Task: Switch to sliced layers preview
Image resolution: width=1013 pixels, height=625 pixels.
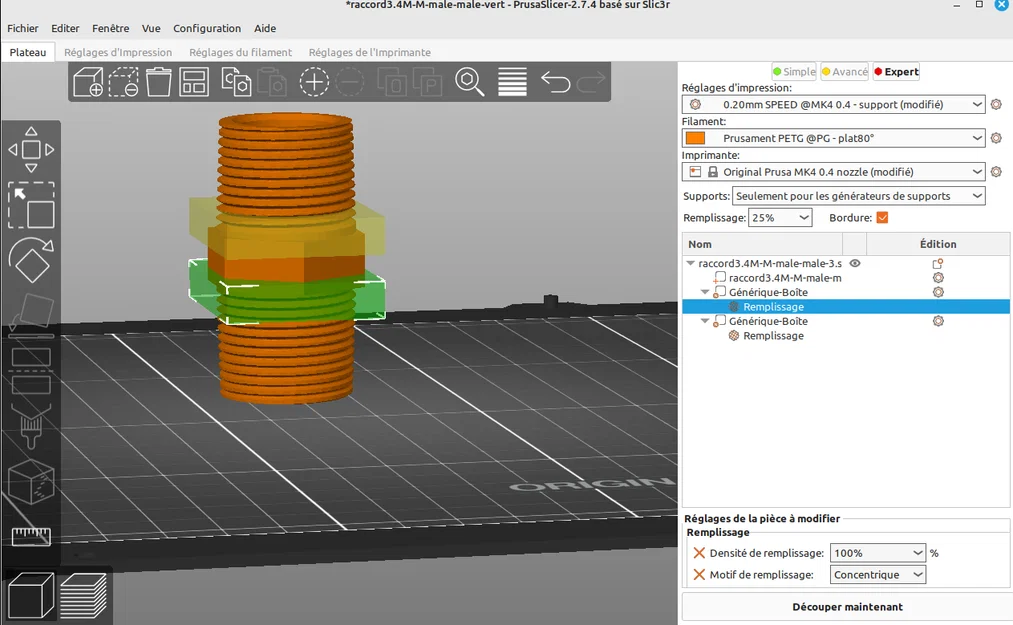Action: 83,596
